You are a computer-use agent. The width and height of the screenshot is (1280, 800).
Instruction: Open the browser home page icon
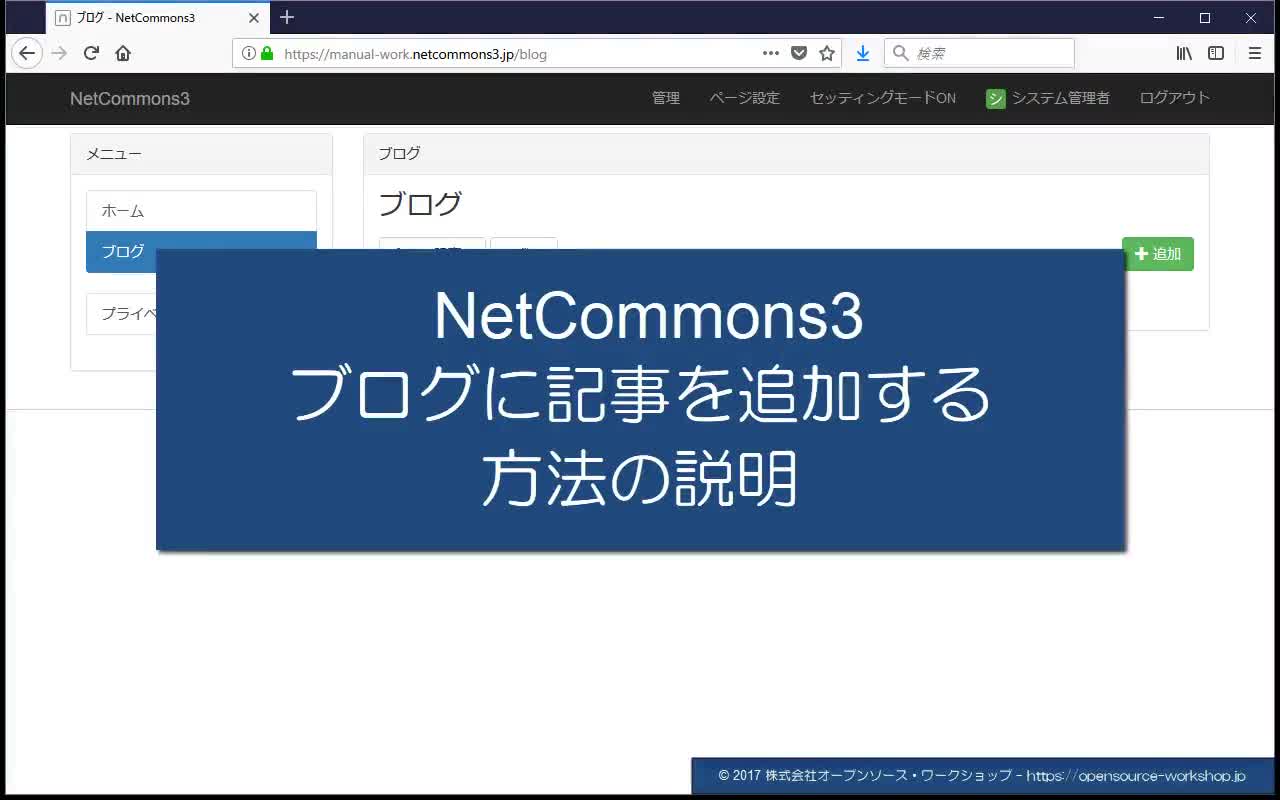[123, 53]
